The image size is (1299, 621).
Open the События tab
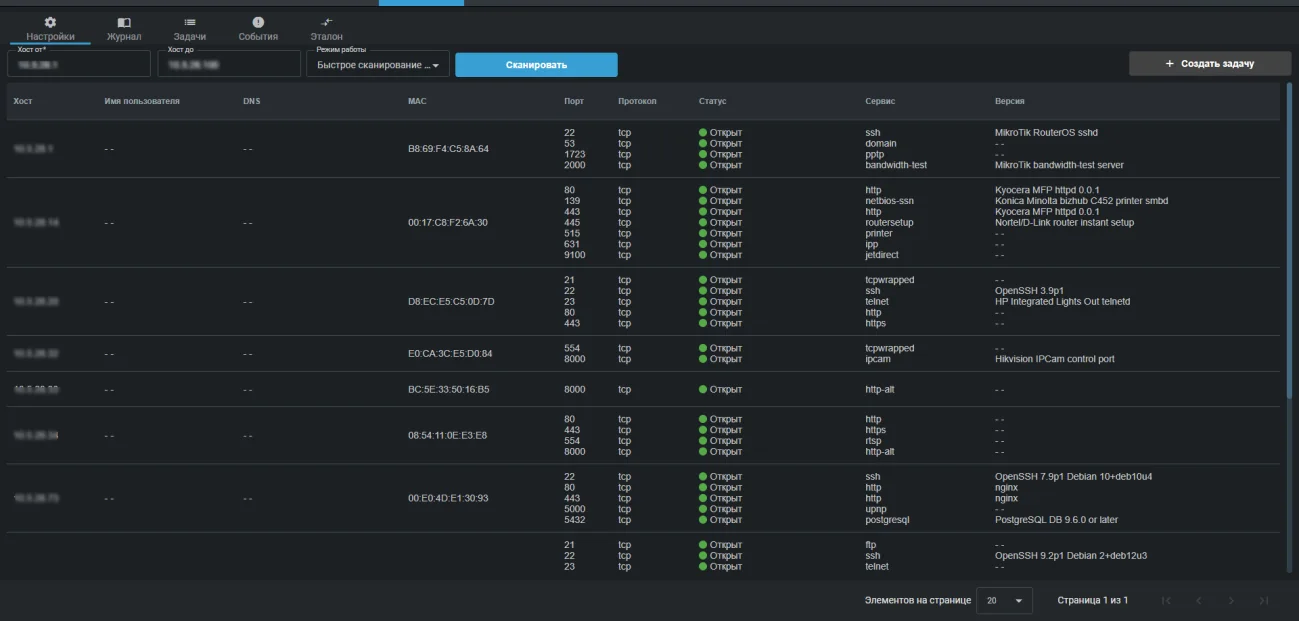[x=258, y=29]
